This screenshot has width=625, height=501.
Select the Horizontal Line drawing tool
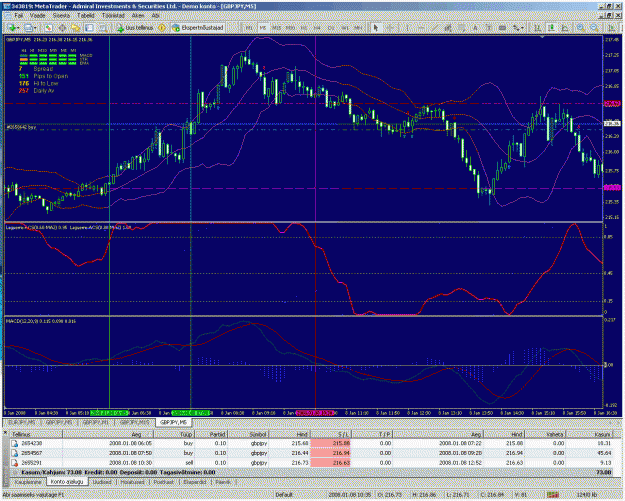tap(421, 28)
